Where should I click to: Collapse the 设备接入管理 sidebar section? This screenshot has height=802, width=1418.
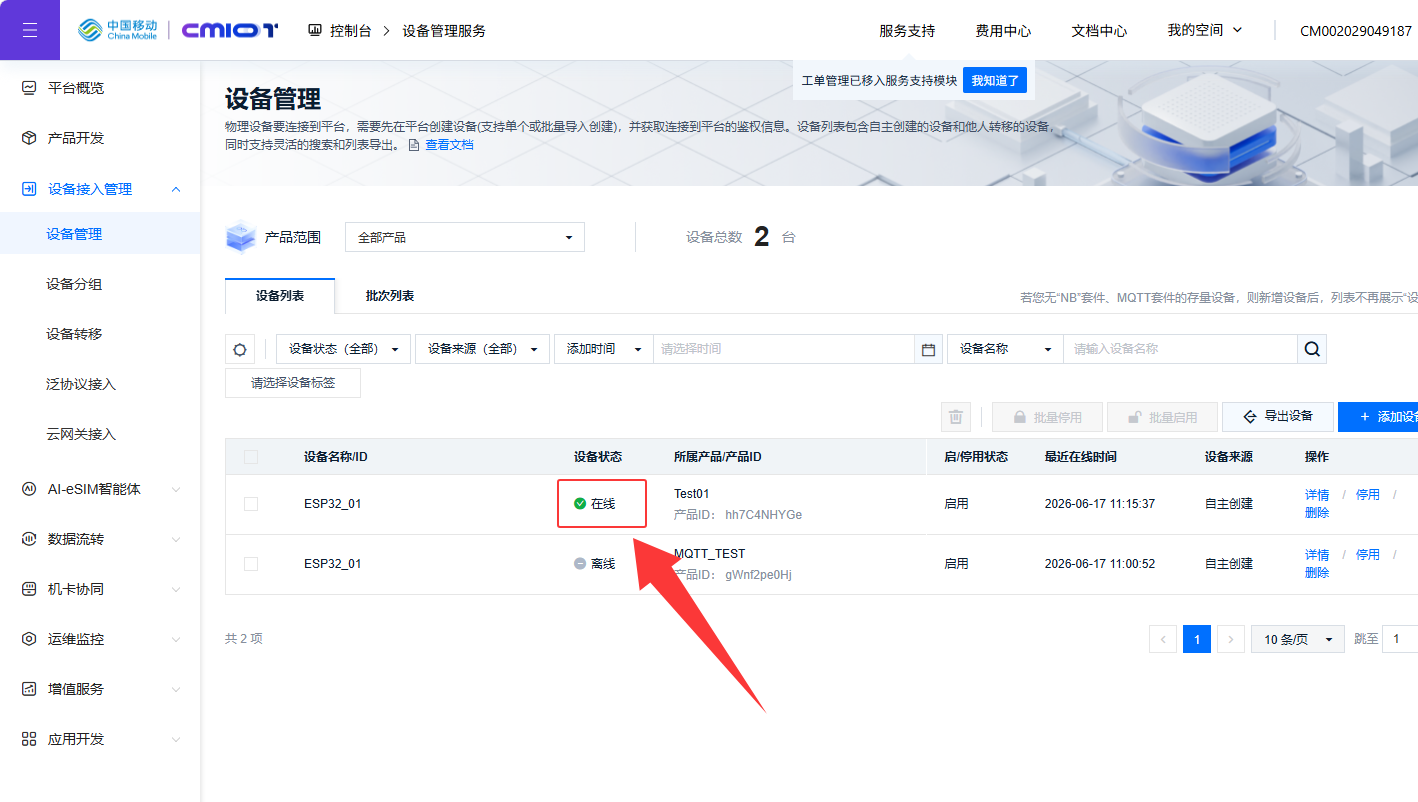click(x=176, y=189)
